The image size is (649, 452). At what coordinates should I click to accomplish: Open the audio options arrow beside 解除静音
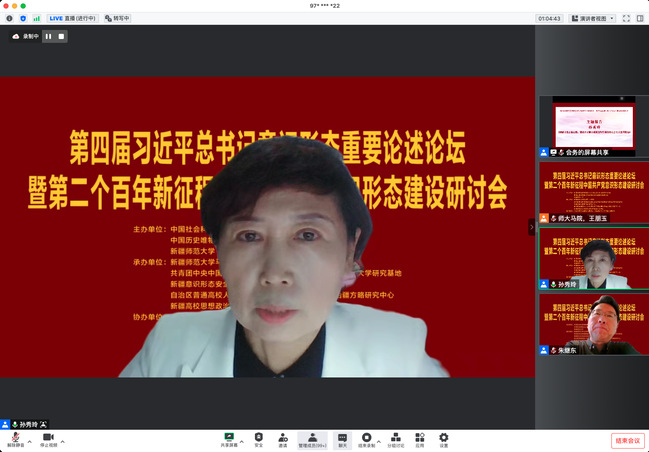[x=32, y=441]
